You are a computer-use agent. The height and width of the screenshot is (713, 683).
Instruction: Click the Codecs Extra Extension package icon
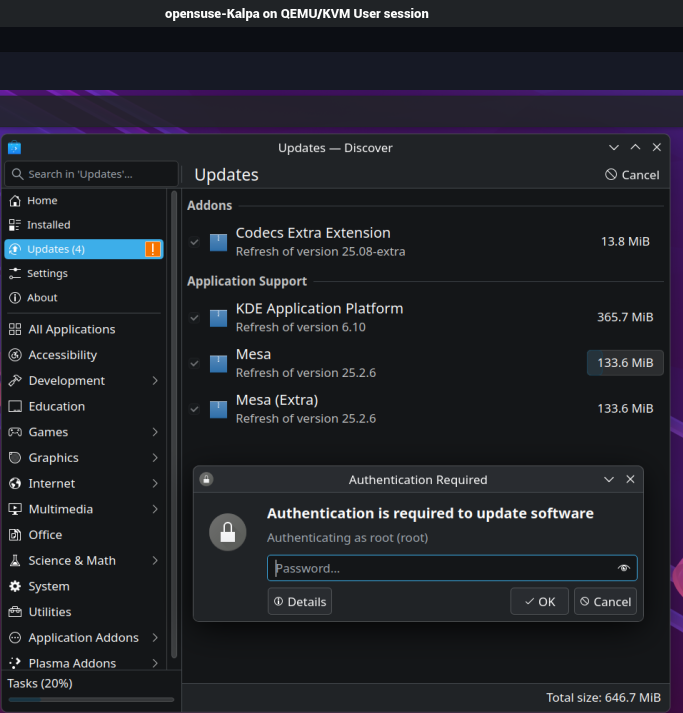pos(218,242)
